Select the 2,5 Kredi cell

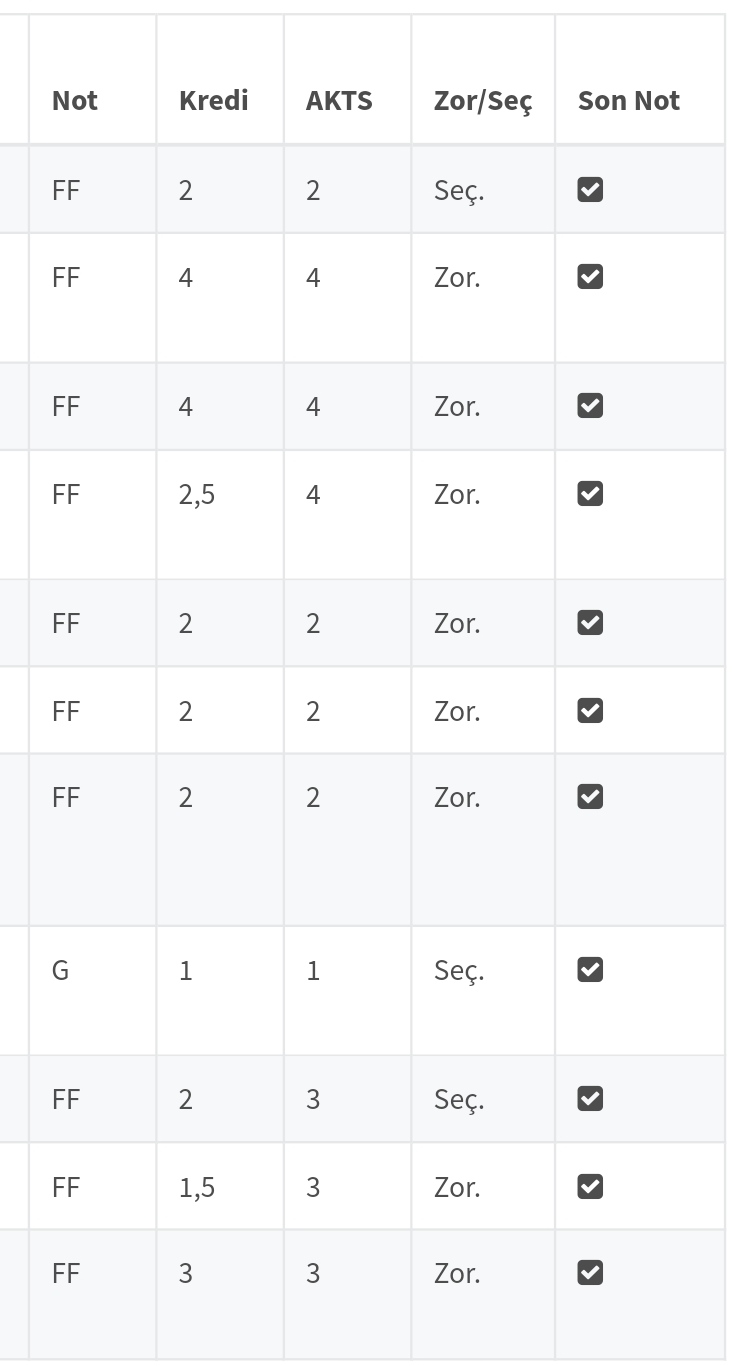point(197,494)
